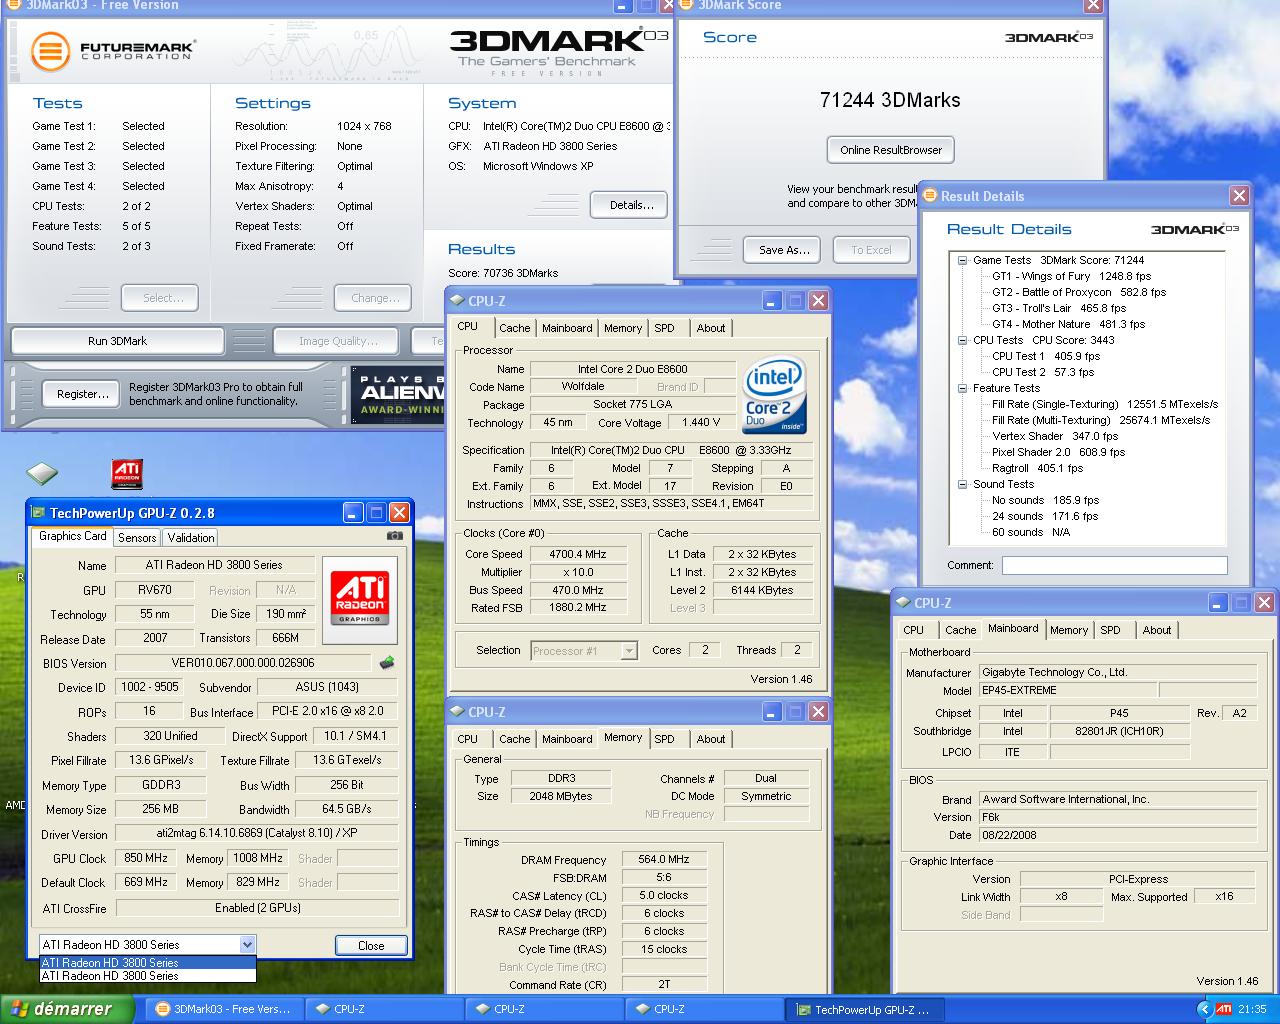Select GT2 - Battle of Proxycon result row
The height and width of the screenshot is (1024, 1280).
[x=1079, y=292]
